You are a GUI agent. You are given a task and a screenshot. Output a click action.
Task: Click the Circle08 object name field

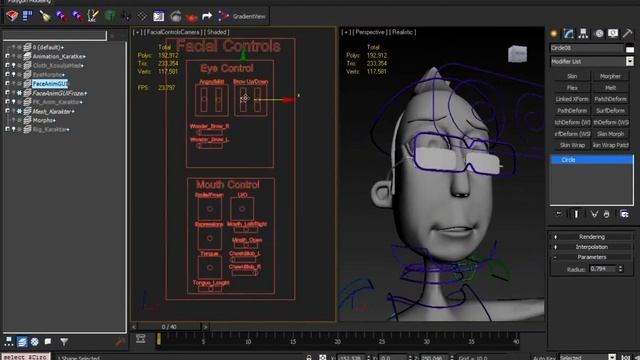pyautogui.click(x=587, y=48)
